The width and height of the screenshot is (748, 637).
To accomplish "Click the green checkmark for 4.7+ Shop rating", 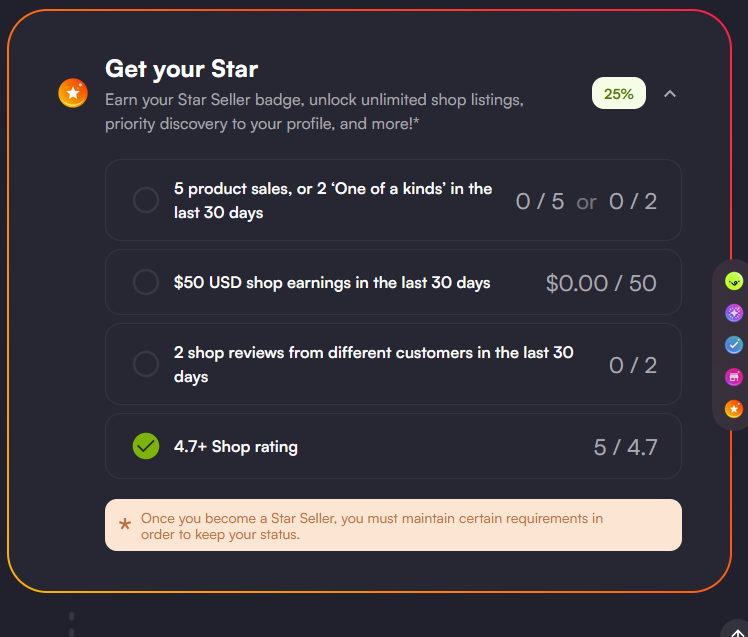I will (x=146, y=446).
